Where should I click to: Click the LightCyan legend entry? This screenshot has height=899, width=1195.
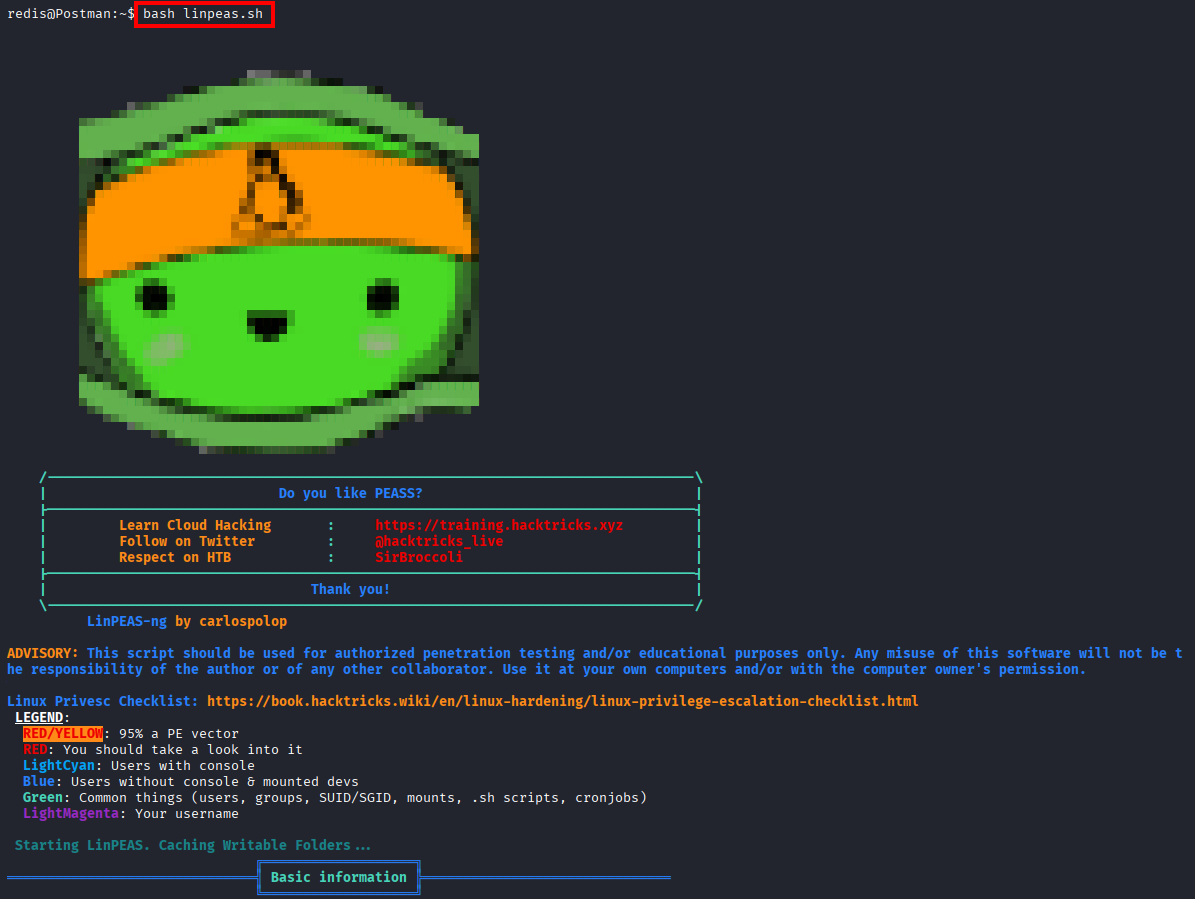point(59,765)
